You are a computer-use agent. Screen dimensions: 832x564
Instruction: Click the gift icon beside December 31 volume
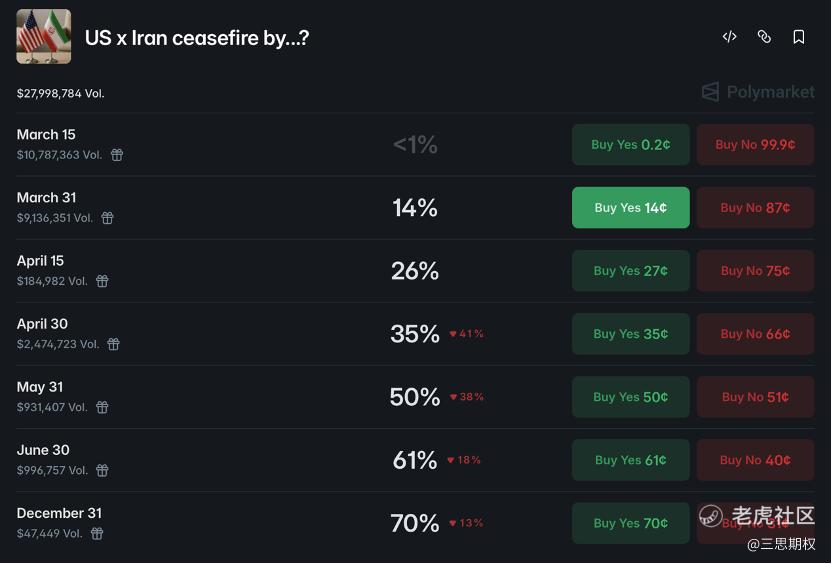97,533
